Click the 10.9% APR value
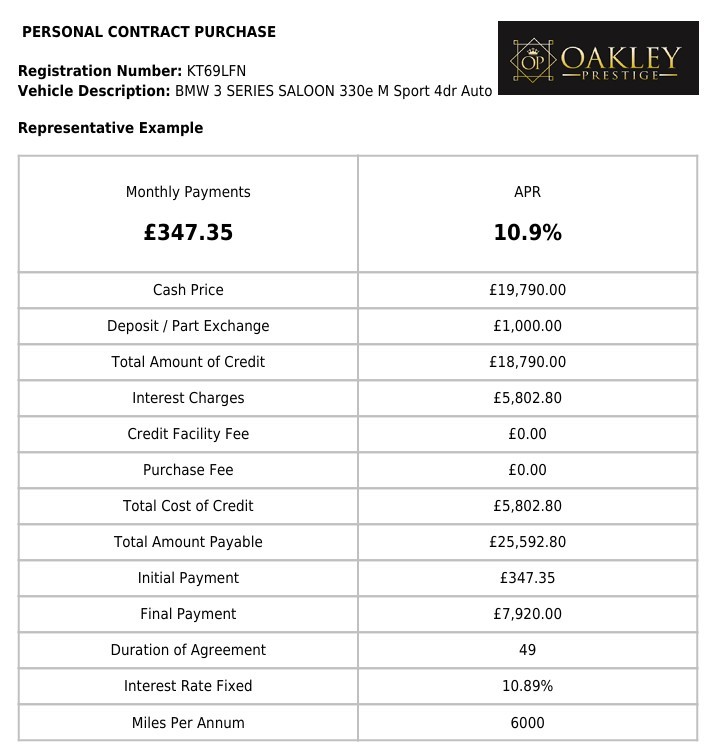722x754 pixels. click(x=527, y=233)
